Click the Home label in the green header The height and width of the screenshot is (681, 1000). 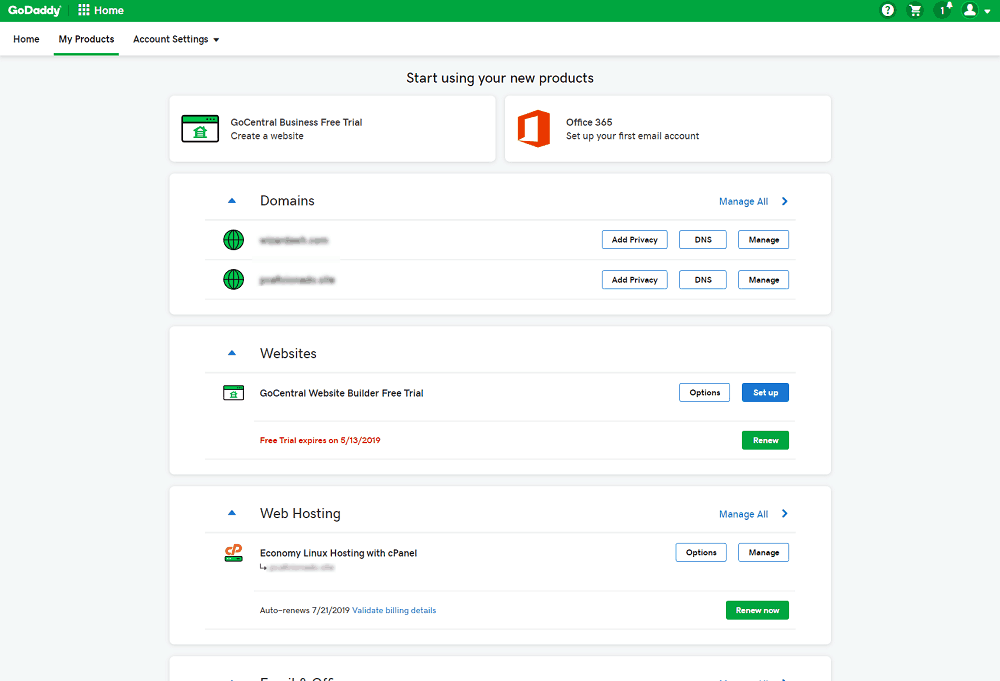point(109,10)
